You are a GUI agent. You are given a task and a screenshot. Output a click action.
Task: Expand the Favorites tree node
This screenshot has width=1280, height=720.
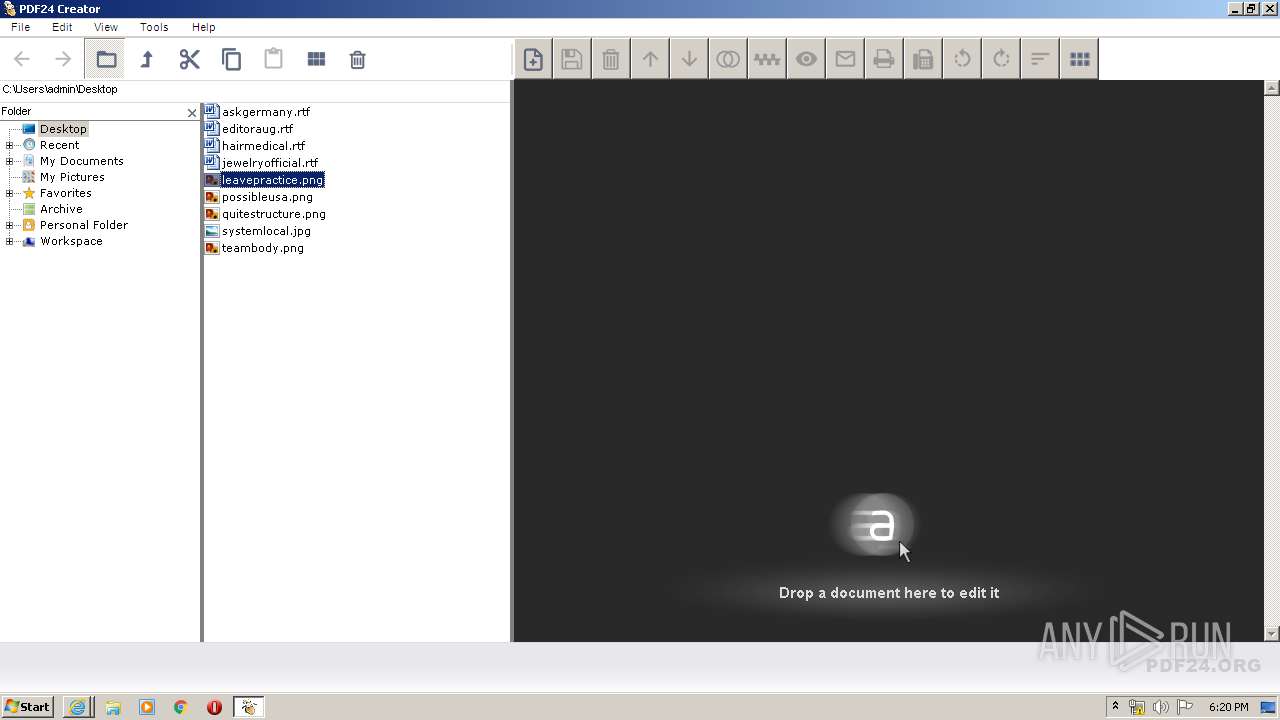click(x=10, y=193)
